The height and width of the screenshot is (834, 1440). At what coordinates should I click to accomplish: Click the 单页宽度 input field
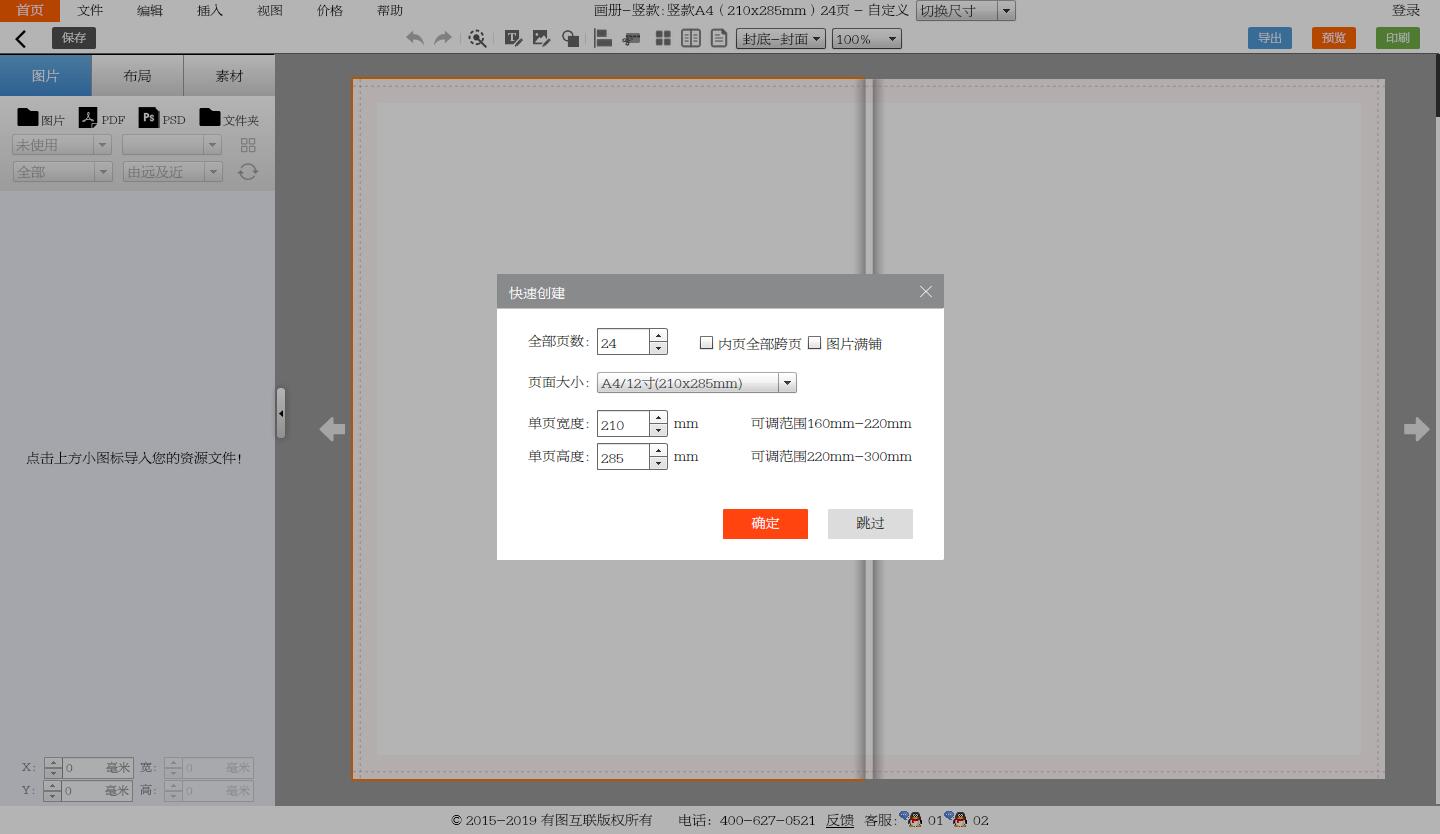623,424
